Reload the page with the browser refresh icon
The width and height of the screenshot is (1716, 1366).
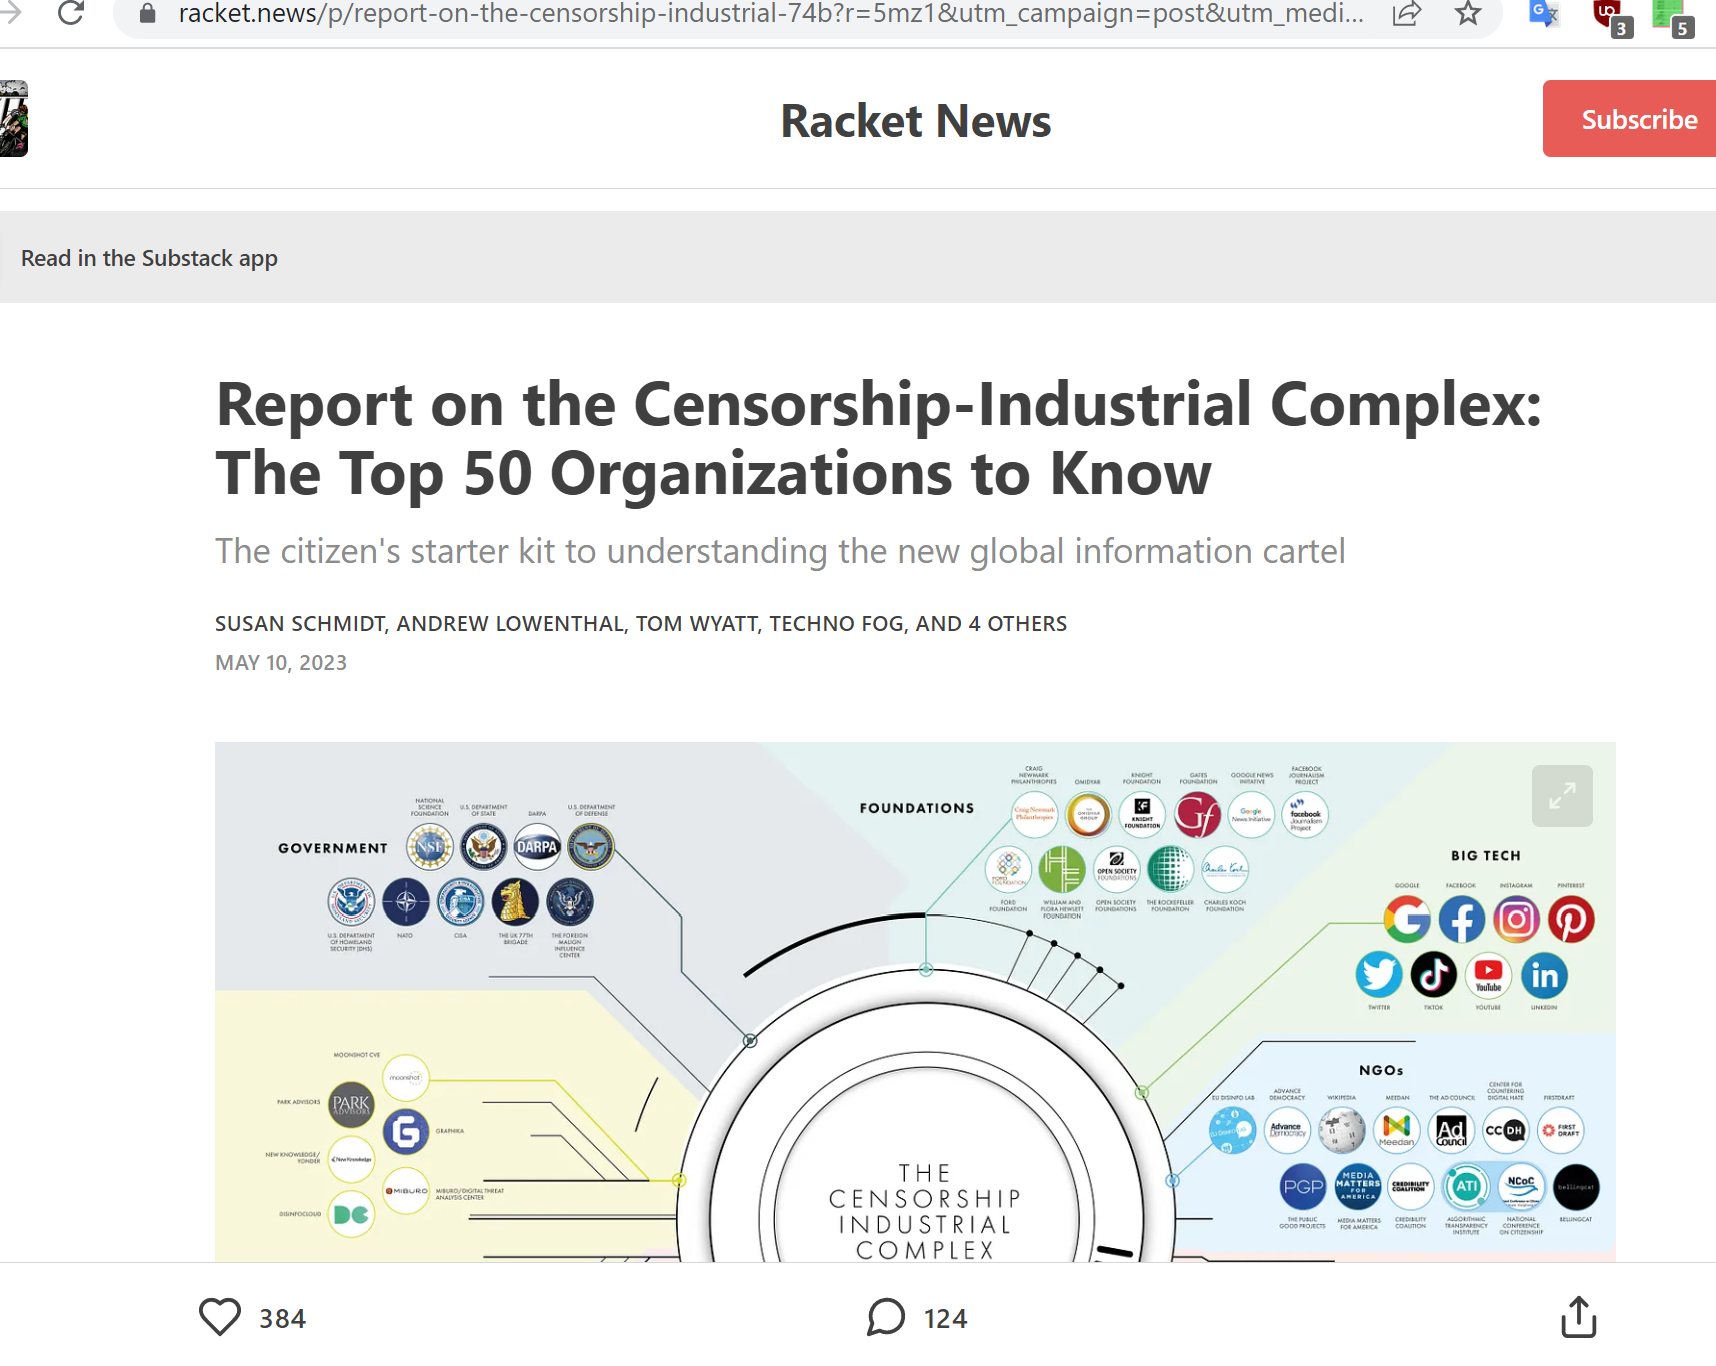(71, 13)
